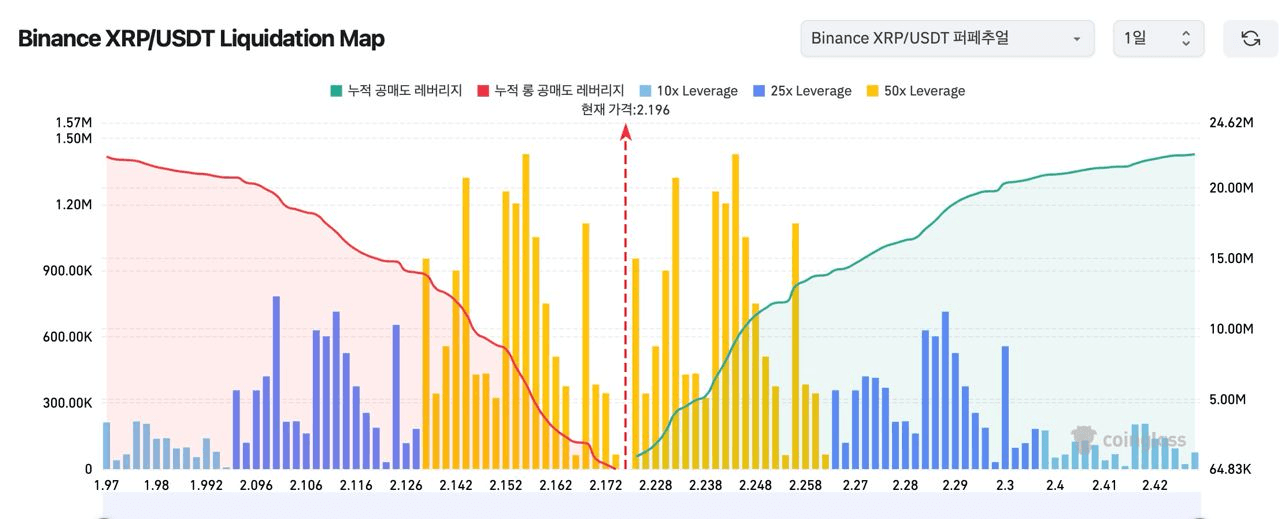This screenshot has height=519, width=1280.
Task: Toggle the 누적 롱 공매도 레버리지 legend series
Action: click(x=552, y=91)
